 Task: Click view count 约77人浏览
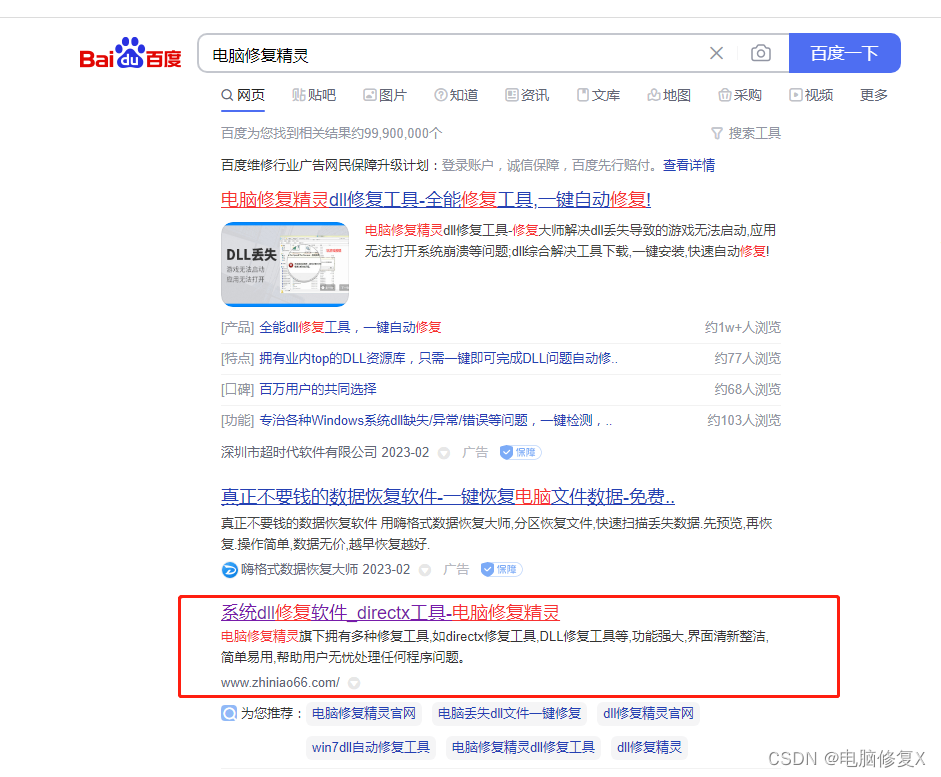click(748, 359)
